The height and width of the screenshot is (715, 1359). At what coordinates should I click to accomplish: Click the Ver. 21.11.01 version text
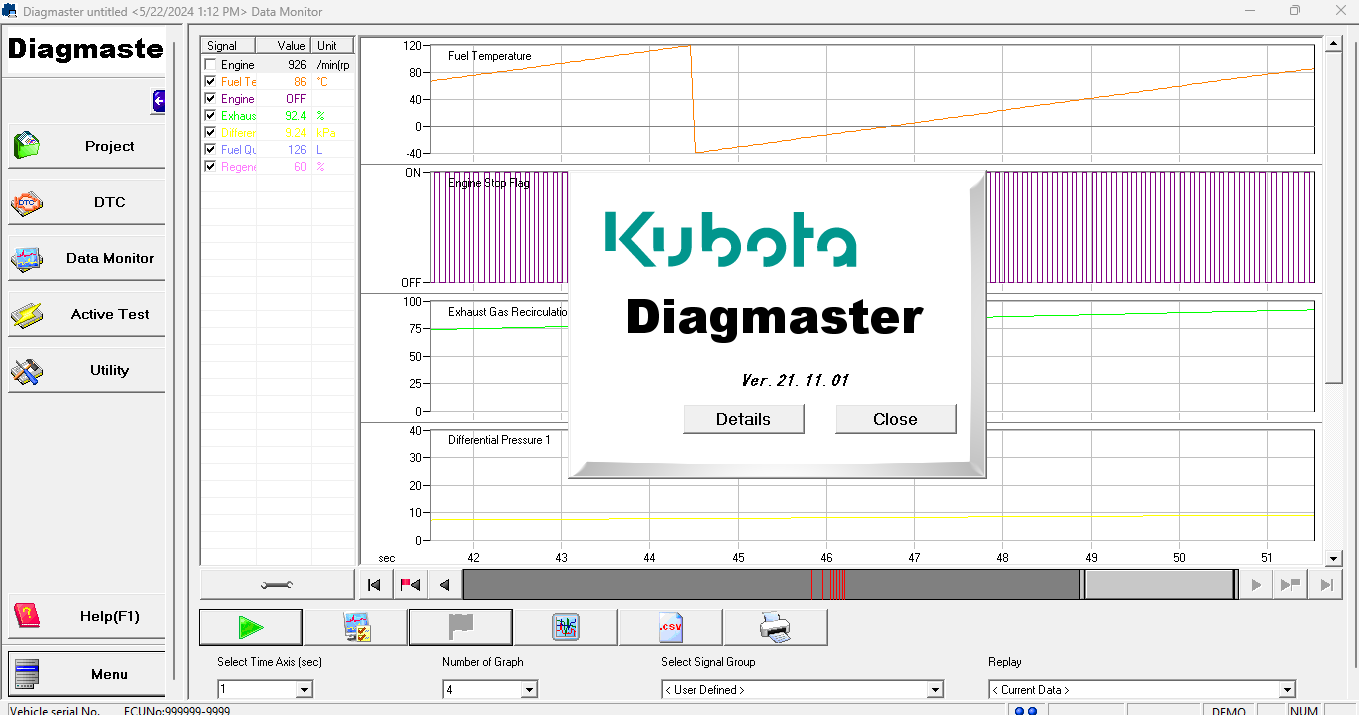795,380
